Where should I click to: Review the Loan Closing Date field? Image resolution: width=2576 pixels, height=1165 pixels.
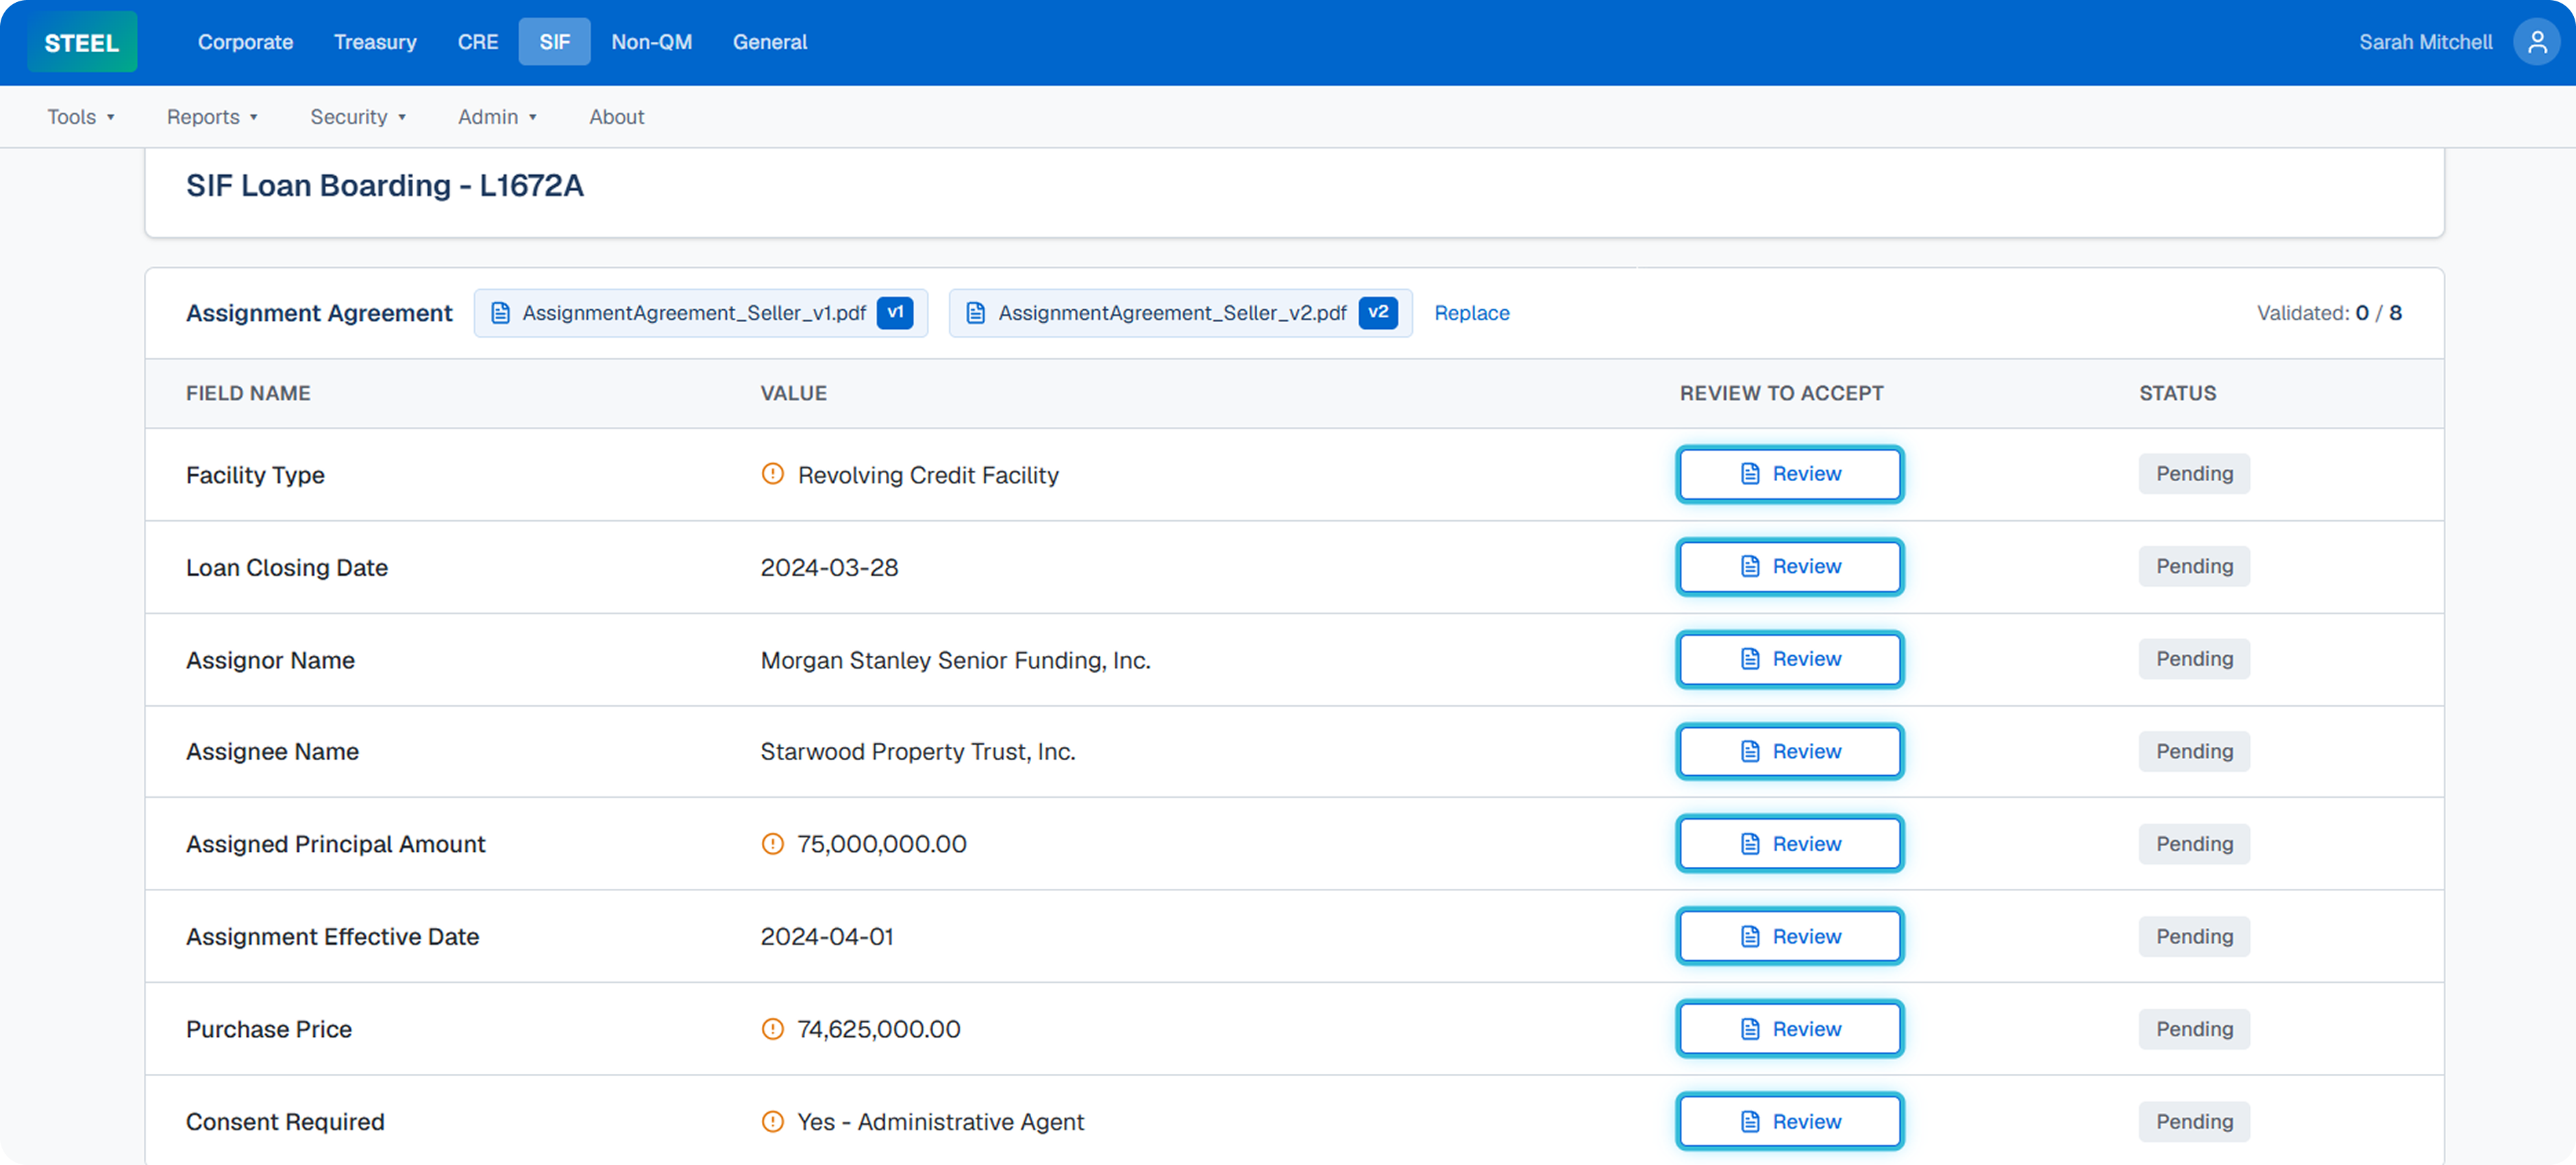tap(1790, 567)
